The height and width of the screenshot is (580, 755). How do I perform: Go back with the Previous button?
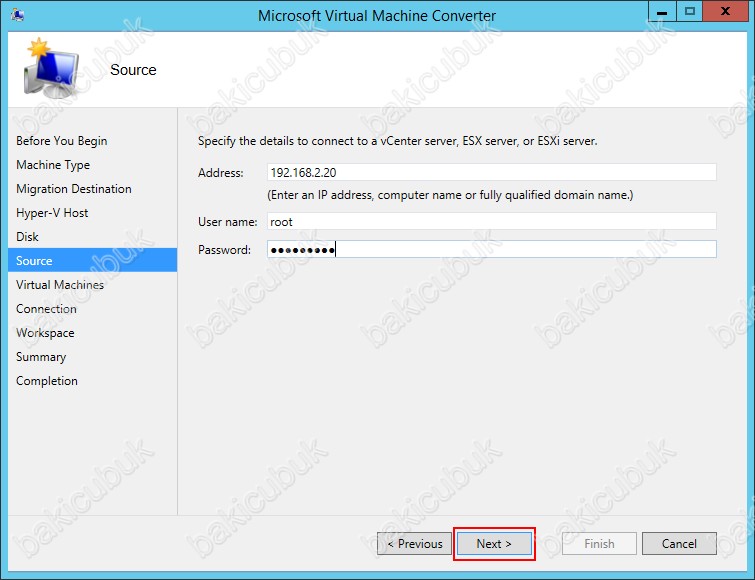(x=414, y=543)
